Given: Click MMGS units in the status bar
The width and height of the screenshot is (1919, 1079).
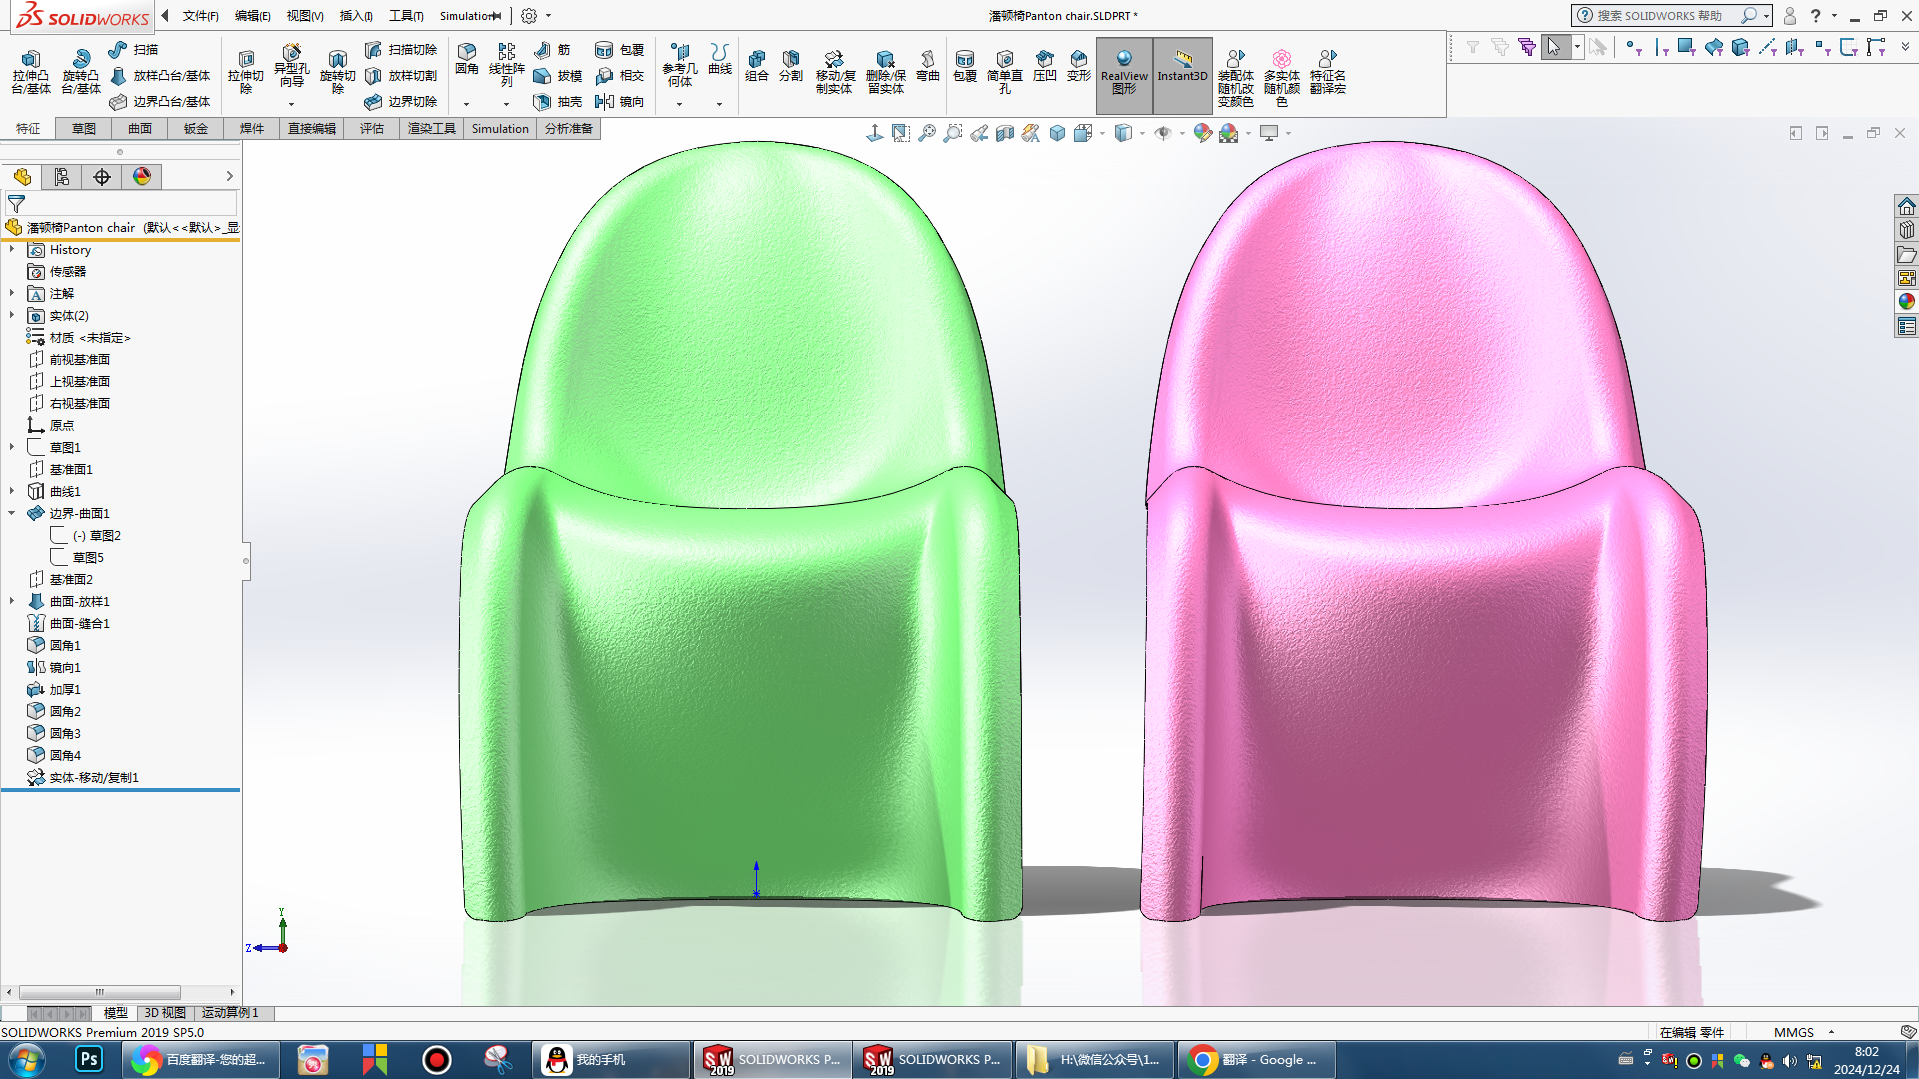Looking at the screenshot, I should 1793,1032.
